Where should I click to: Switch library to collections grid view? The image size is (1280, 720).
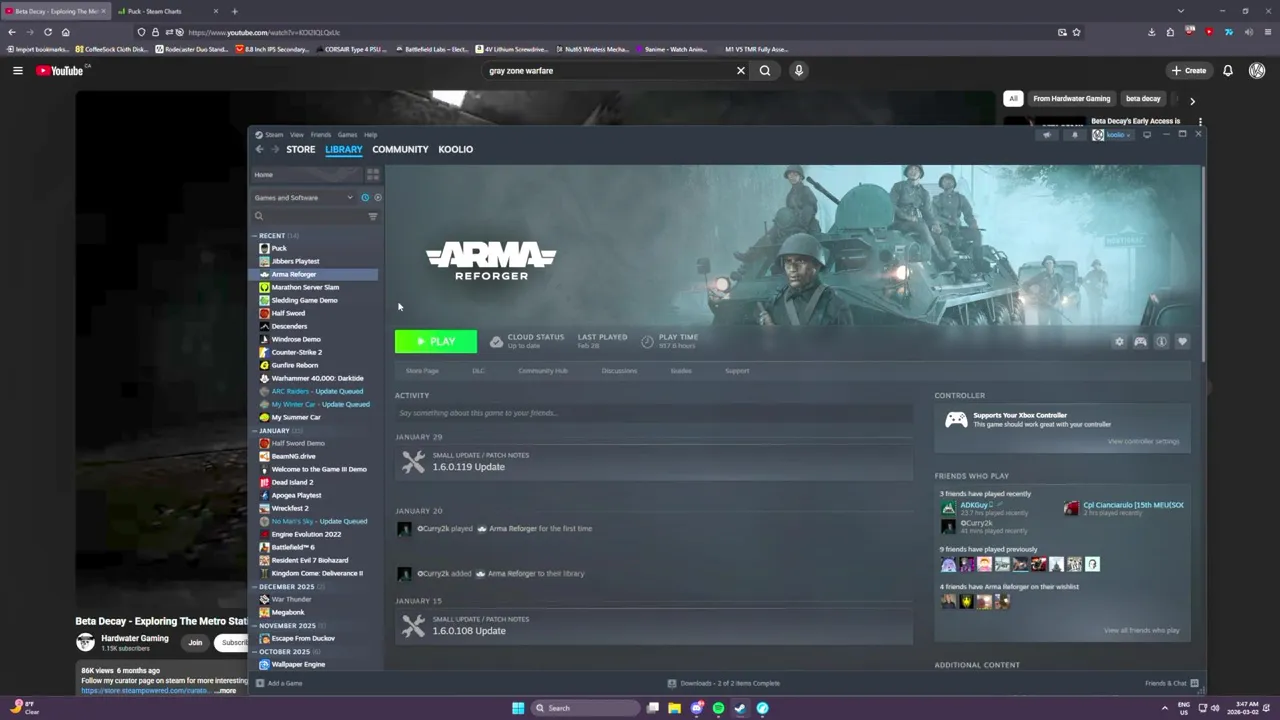pyautogui.click(x=373, y=174)
